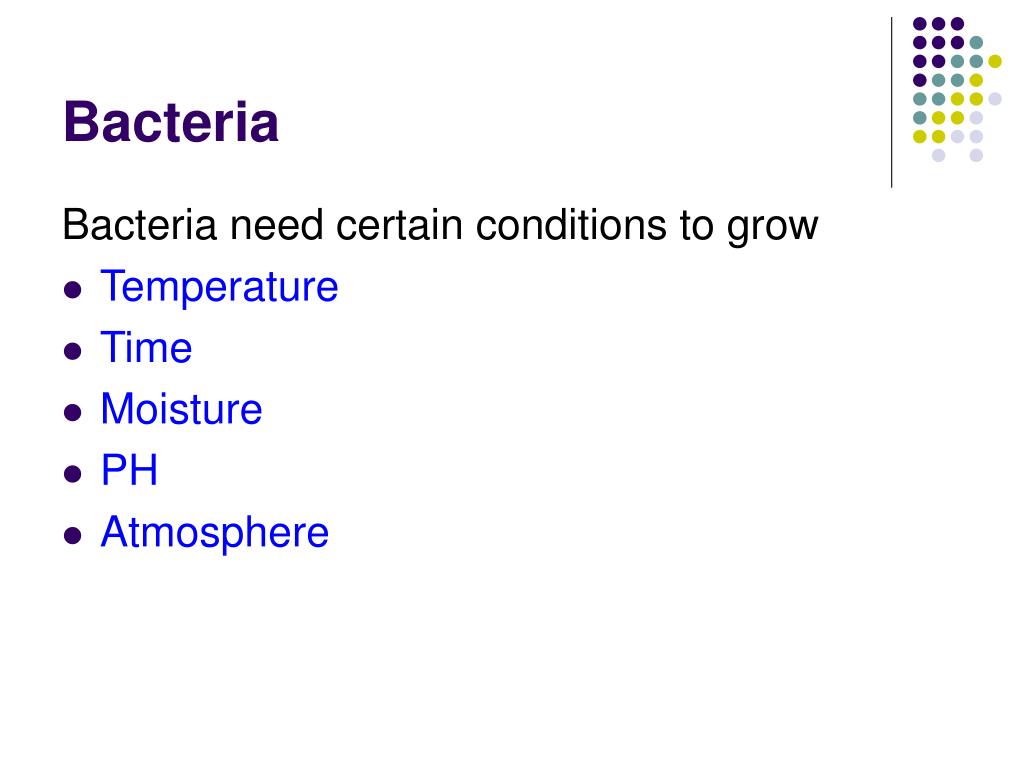The image size is (1024, 768).
Task: Click the rightmost yellow dot in dot grid
Action: click(995, 61)
